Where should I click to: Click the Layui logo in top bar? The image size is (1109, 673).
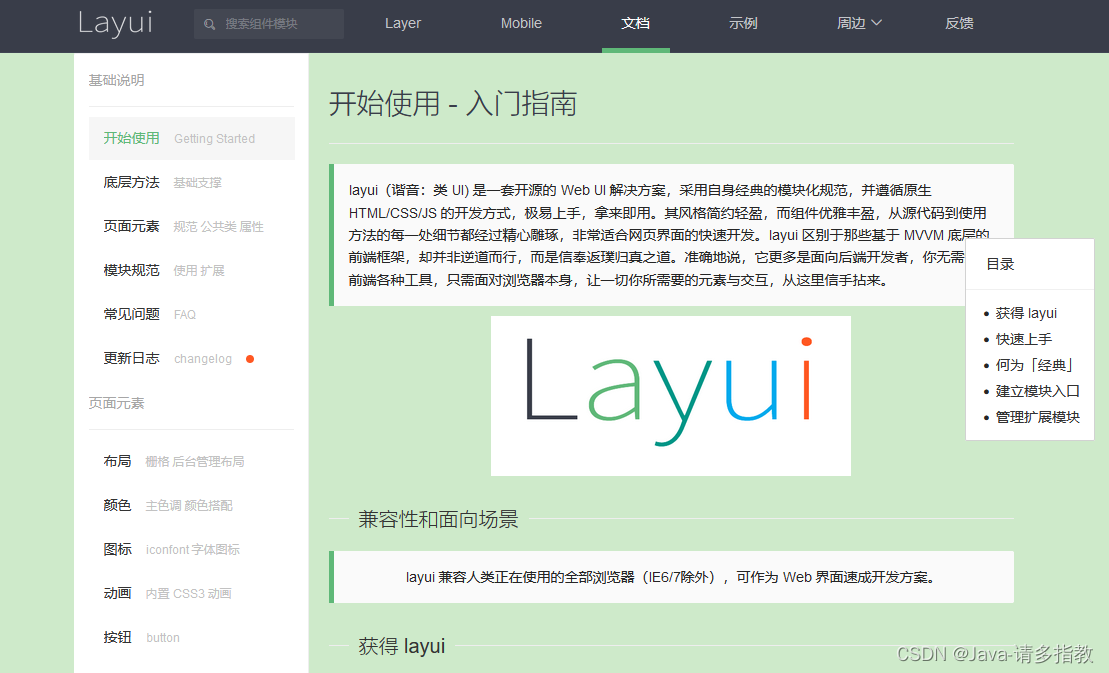[x=113, y=24]
